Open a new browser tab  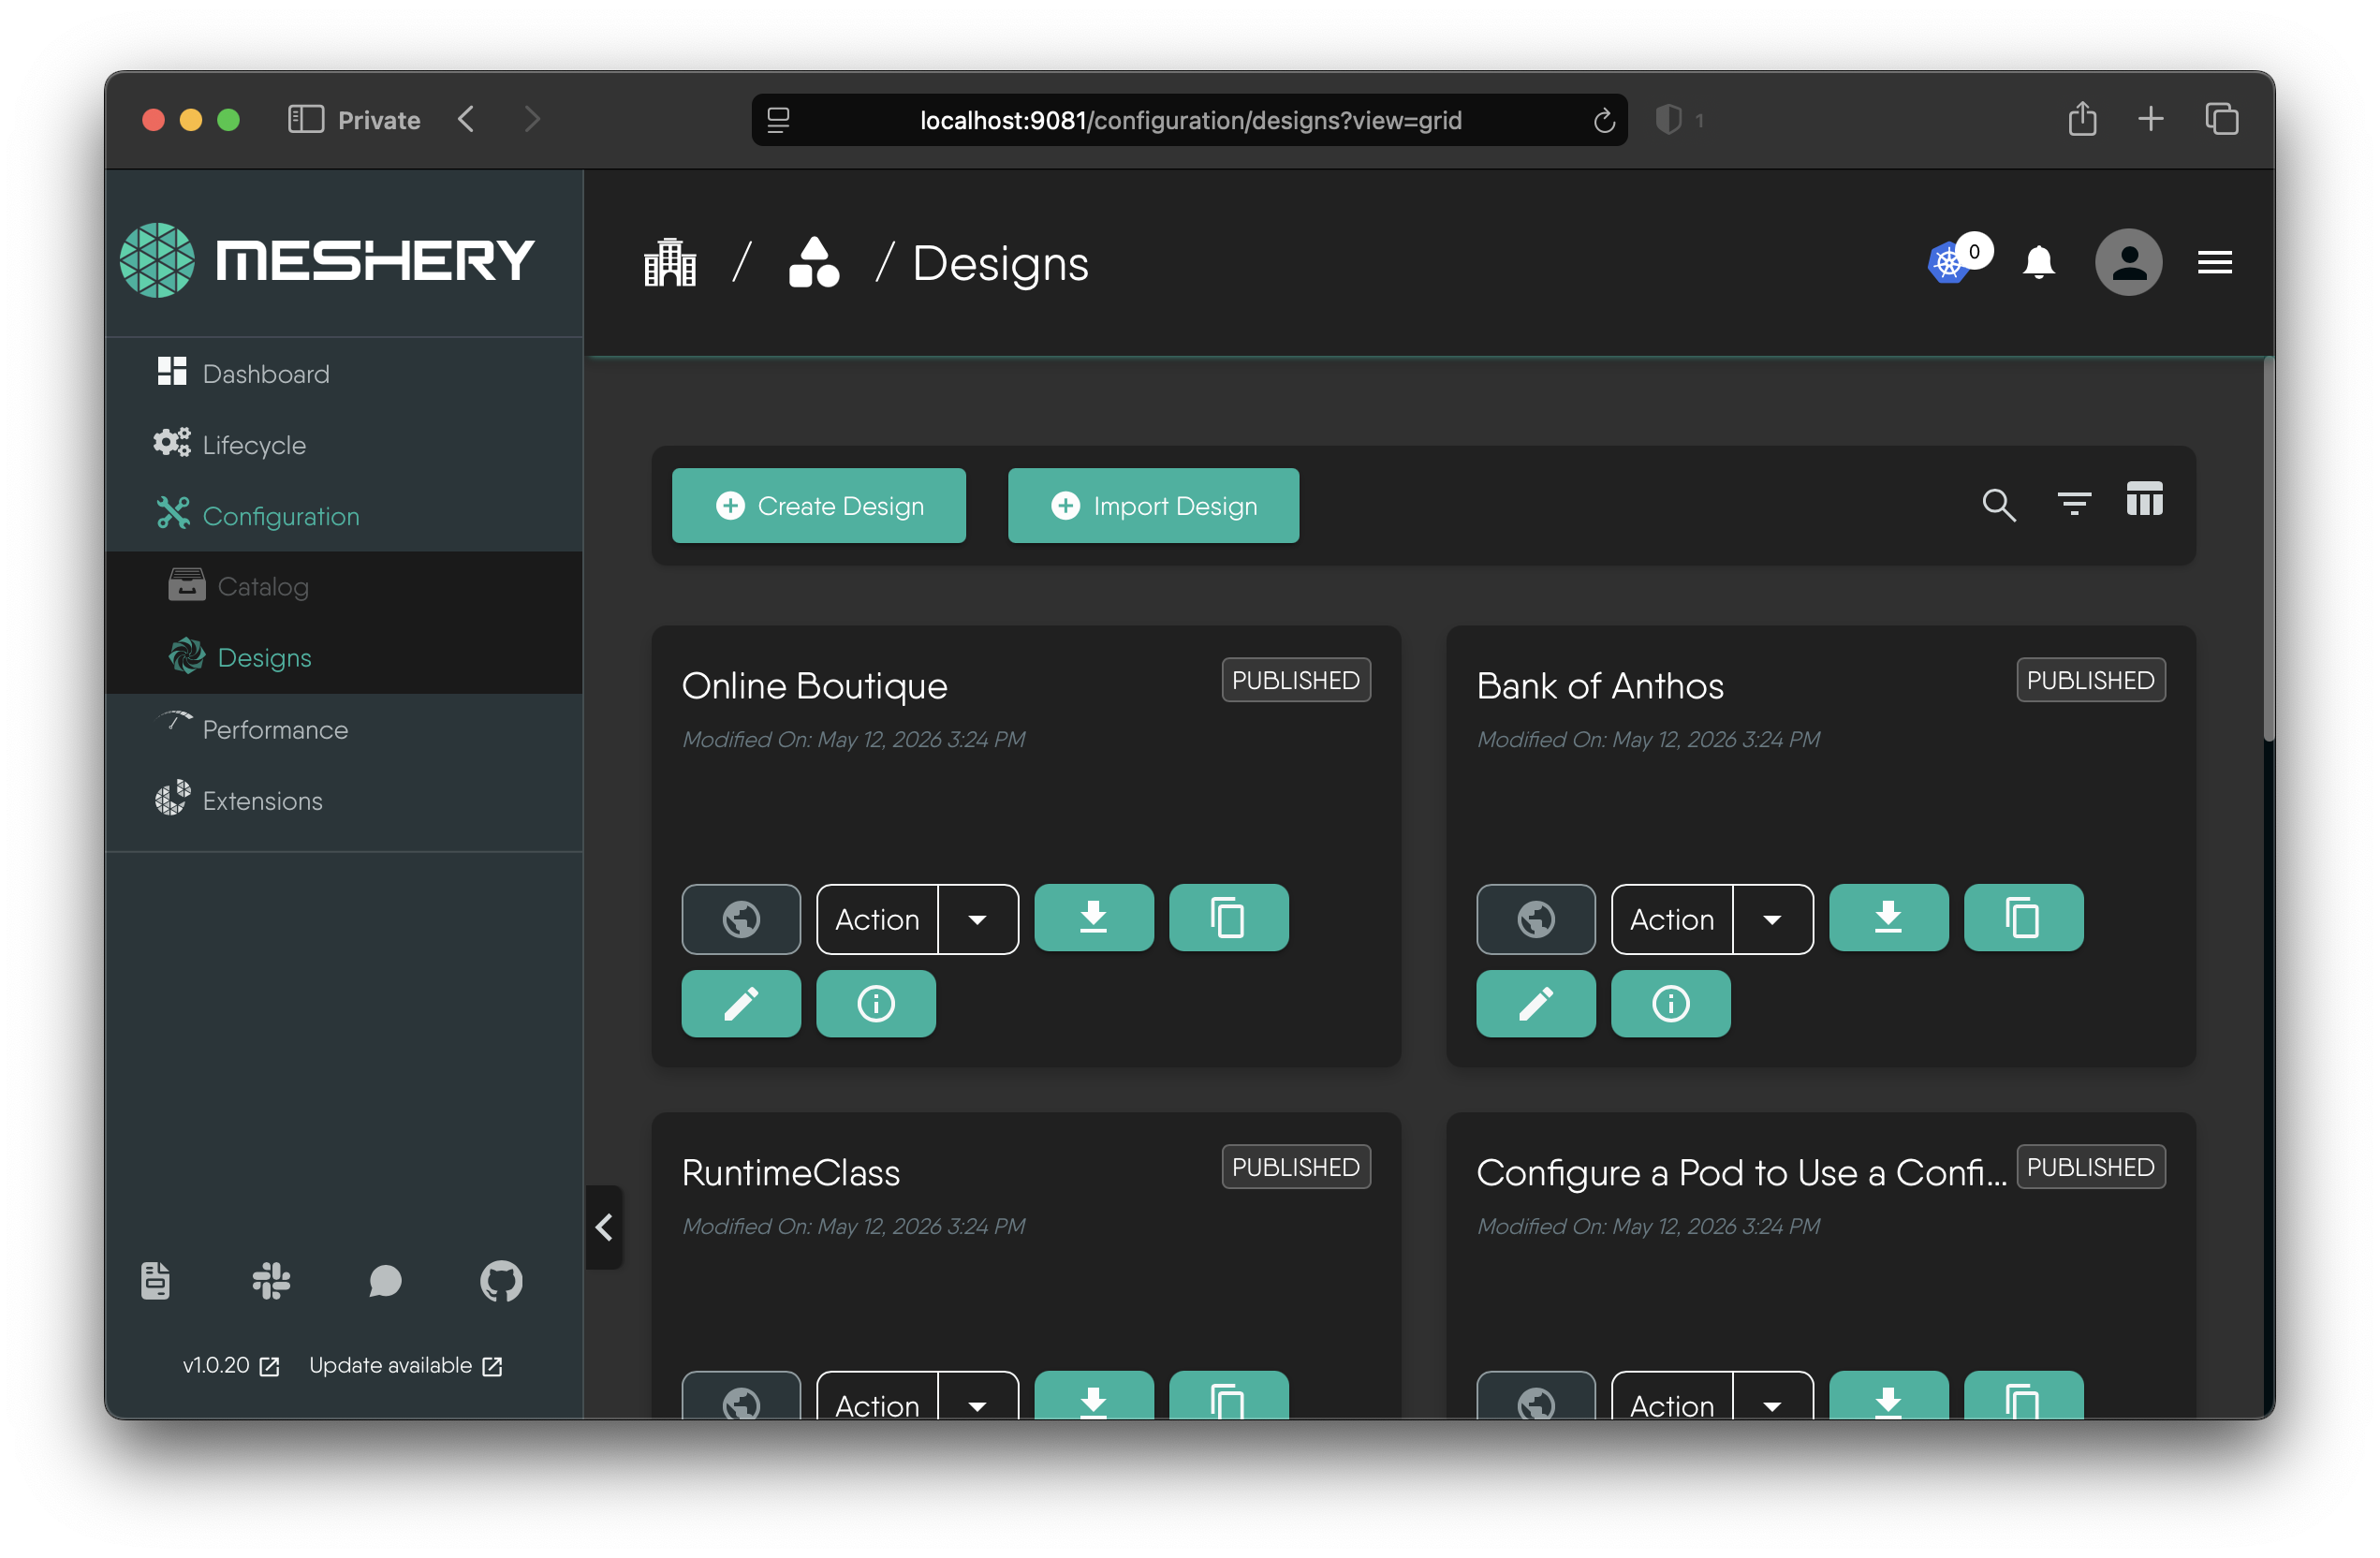click(x=2150, y=120)
